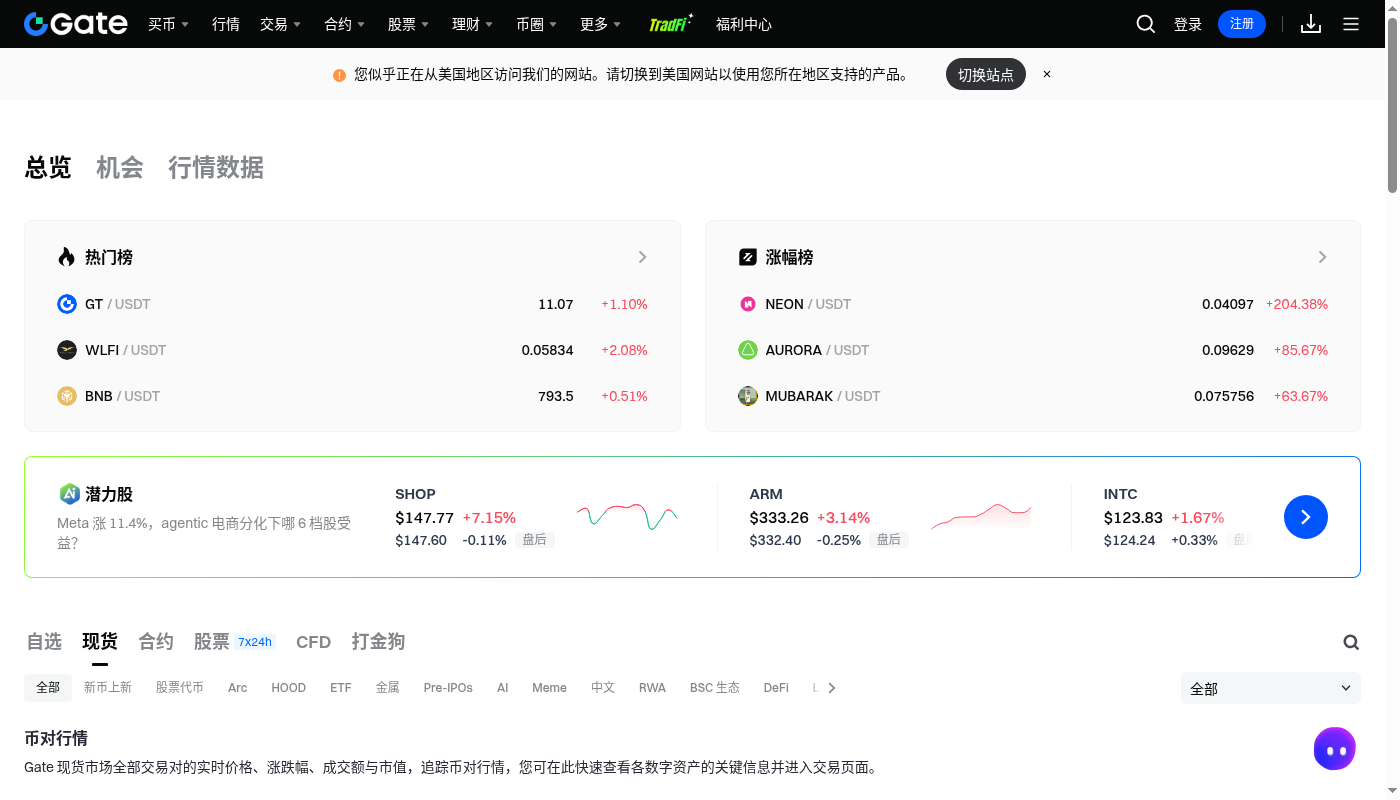Filter by DeFi category
1400x800 pixels.
(x=776, y=688)
